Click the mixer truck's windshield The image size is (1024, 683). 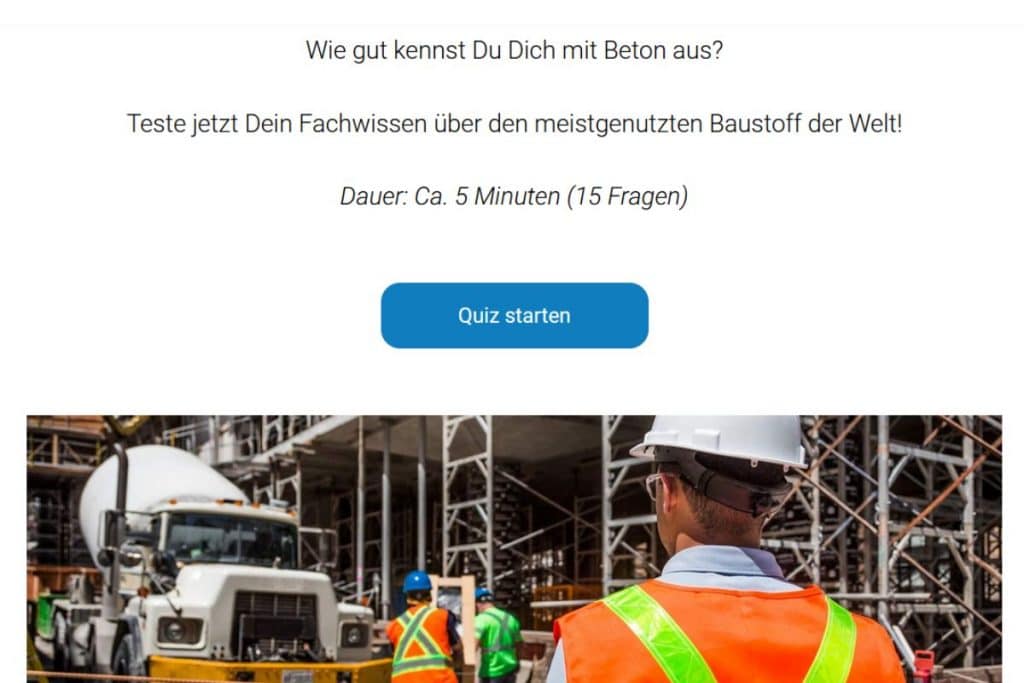point(232,539)
